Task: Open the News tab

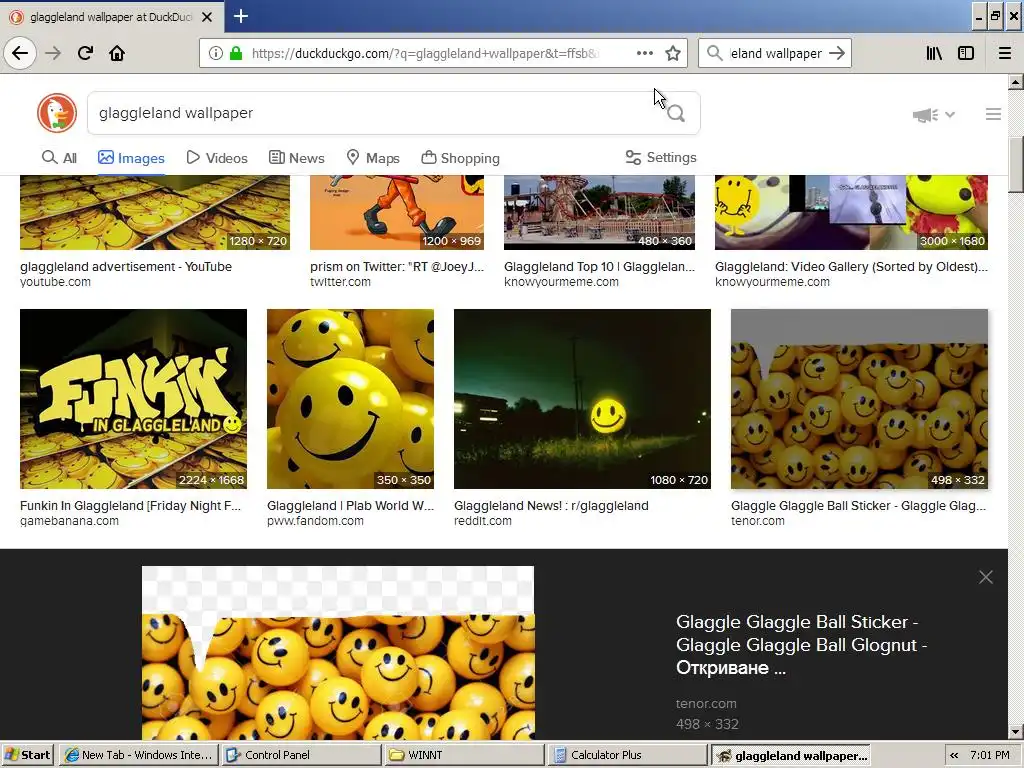Action: [x=296, y=158]
